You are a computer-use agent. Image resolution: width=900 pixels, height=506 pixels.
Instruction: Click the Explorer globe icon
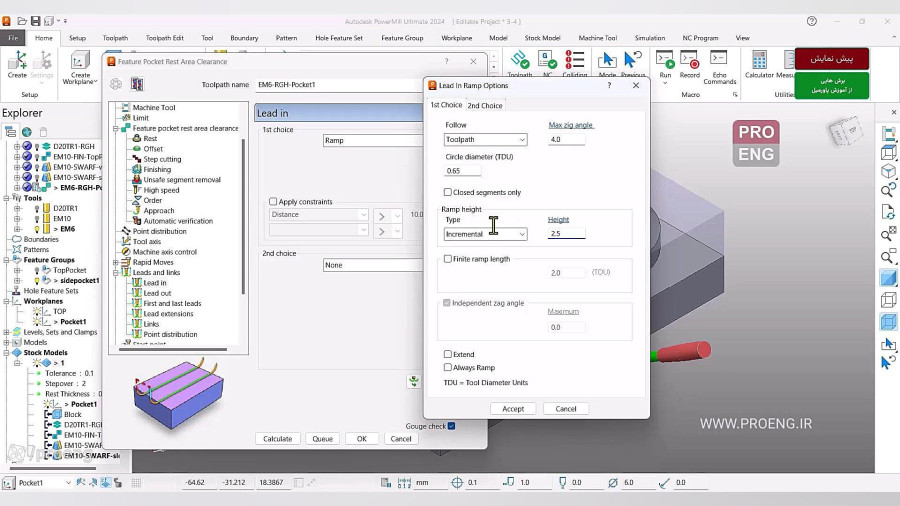pos(26,132)
